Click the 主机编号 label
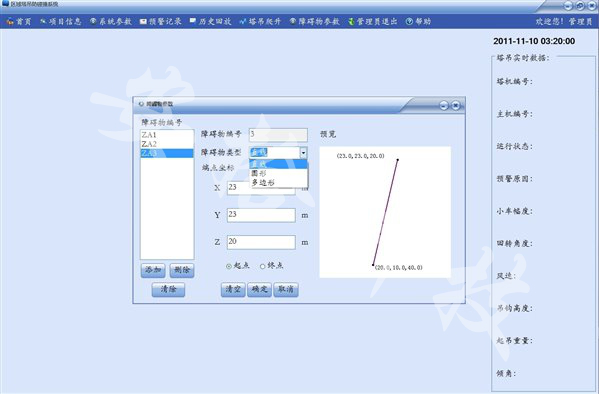599x394 pixels. (514, 114)
